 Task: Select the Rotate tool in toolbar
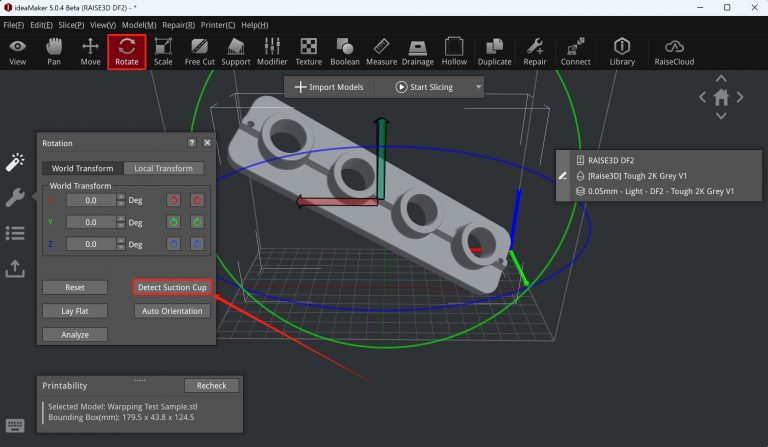tap(127, 51)
